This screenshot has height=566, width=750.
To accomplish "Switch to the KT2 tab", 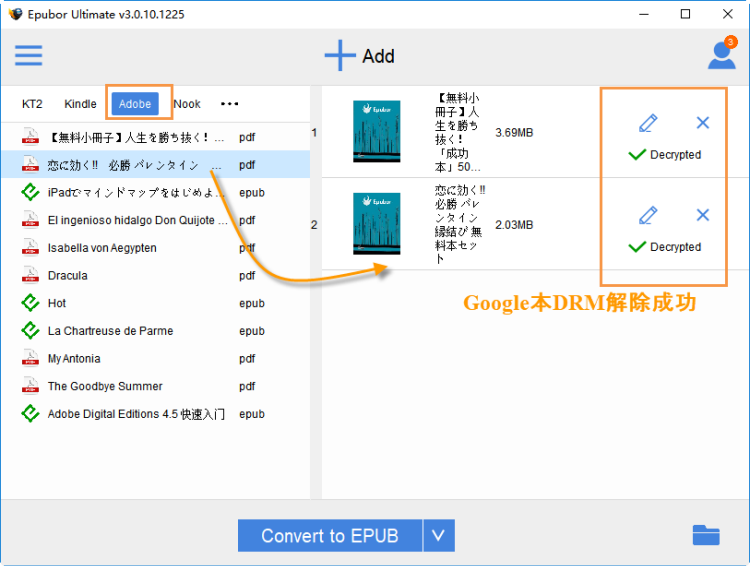I will (32, 104).
